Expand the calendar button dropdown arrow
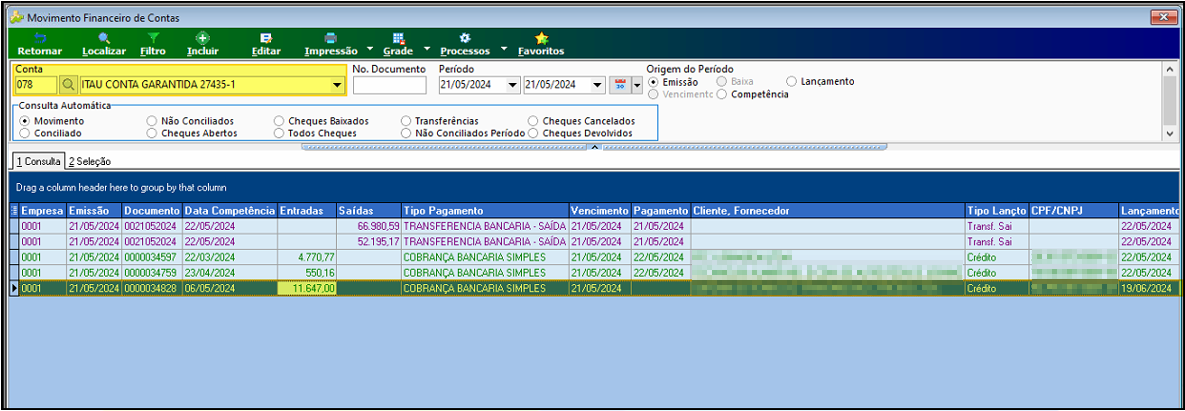Image resolution: width=1185 pixels, height=411 pixels. tap(636, 85)
